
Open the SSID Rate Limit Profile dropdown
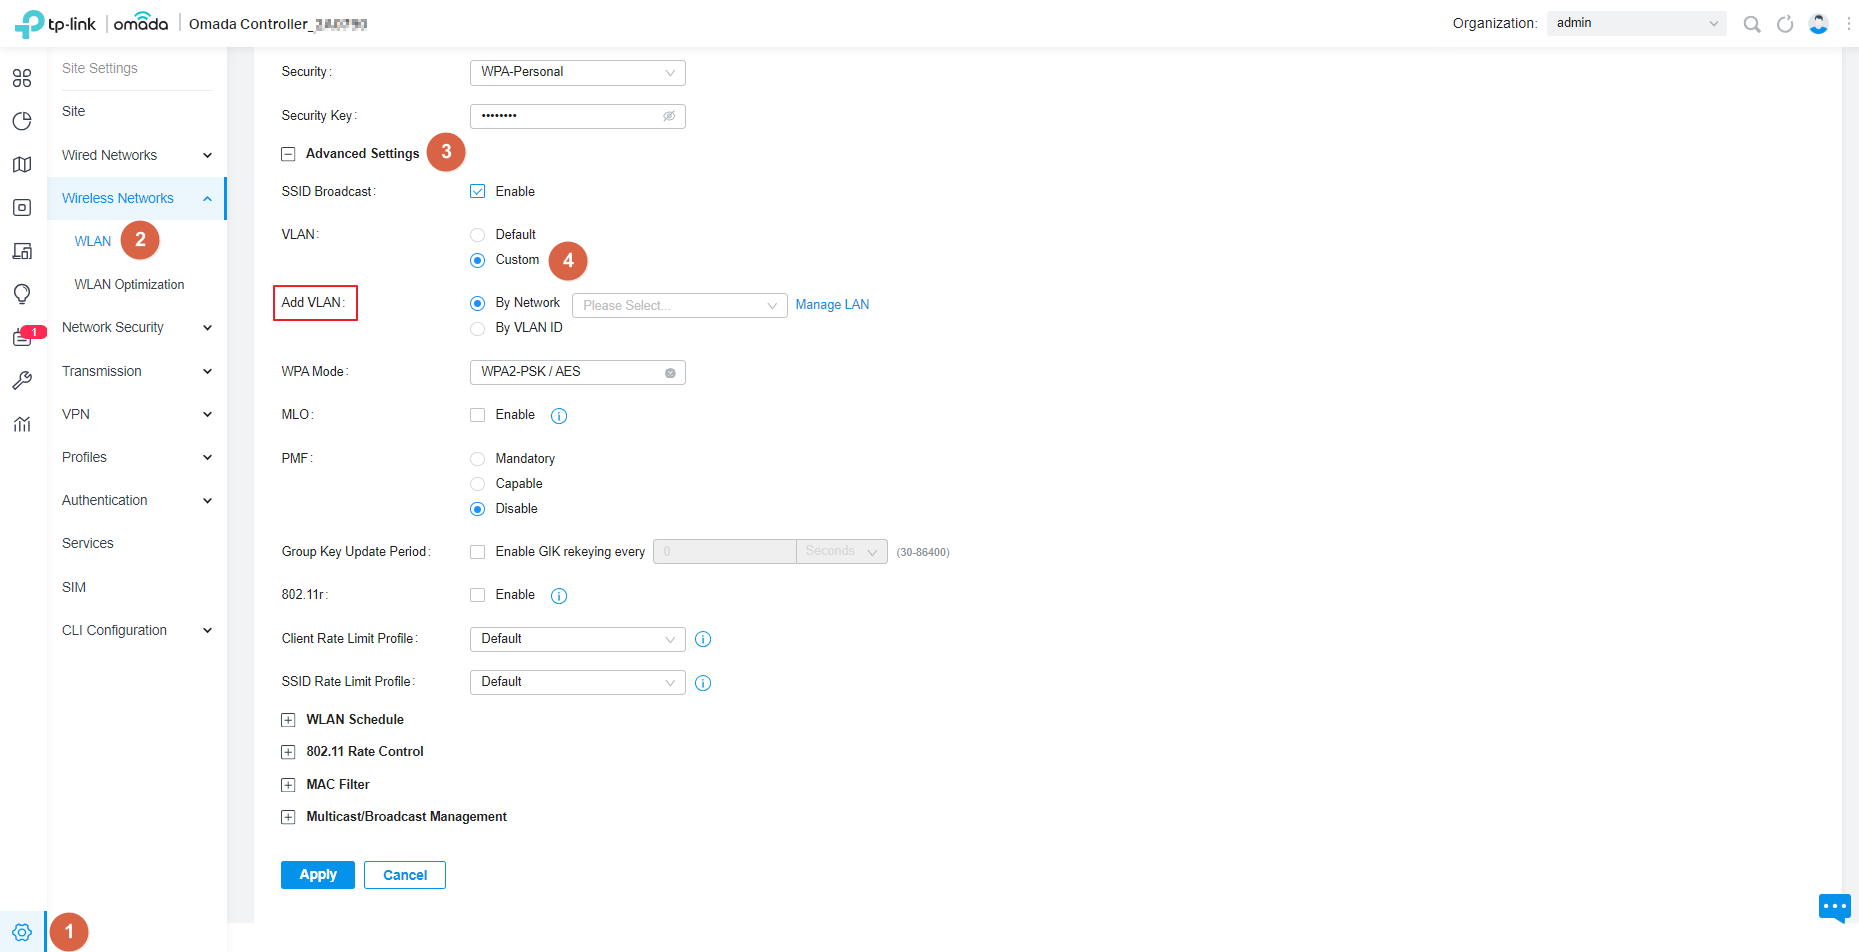click(x=578, y=682)
